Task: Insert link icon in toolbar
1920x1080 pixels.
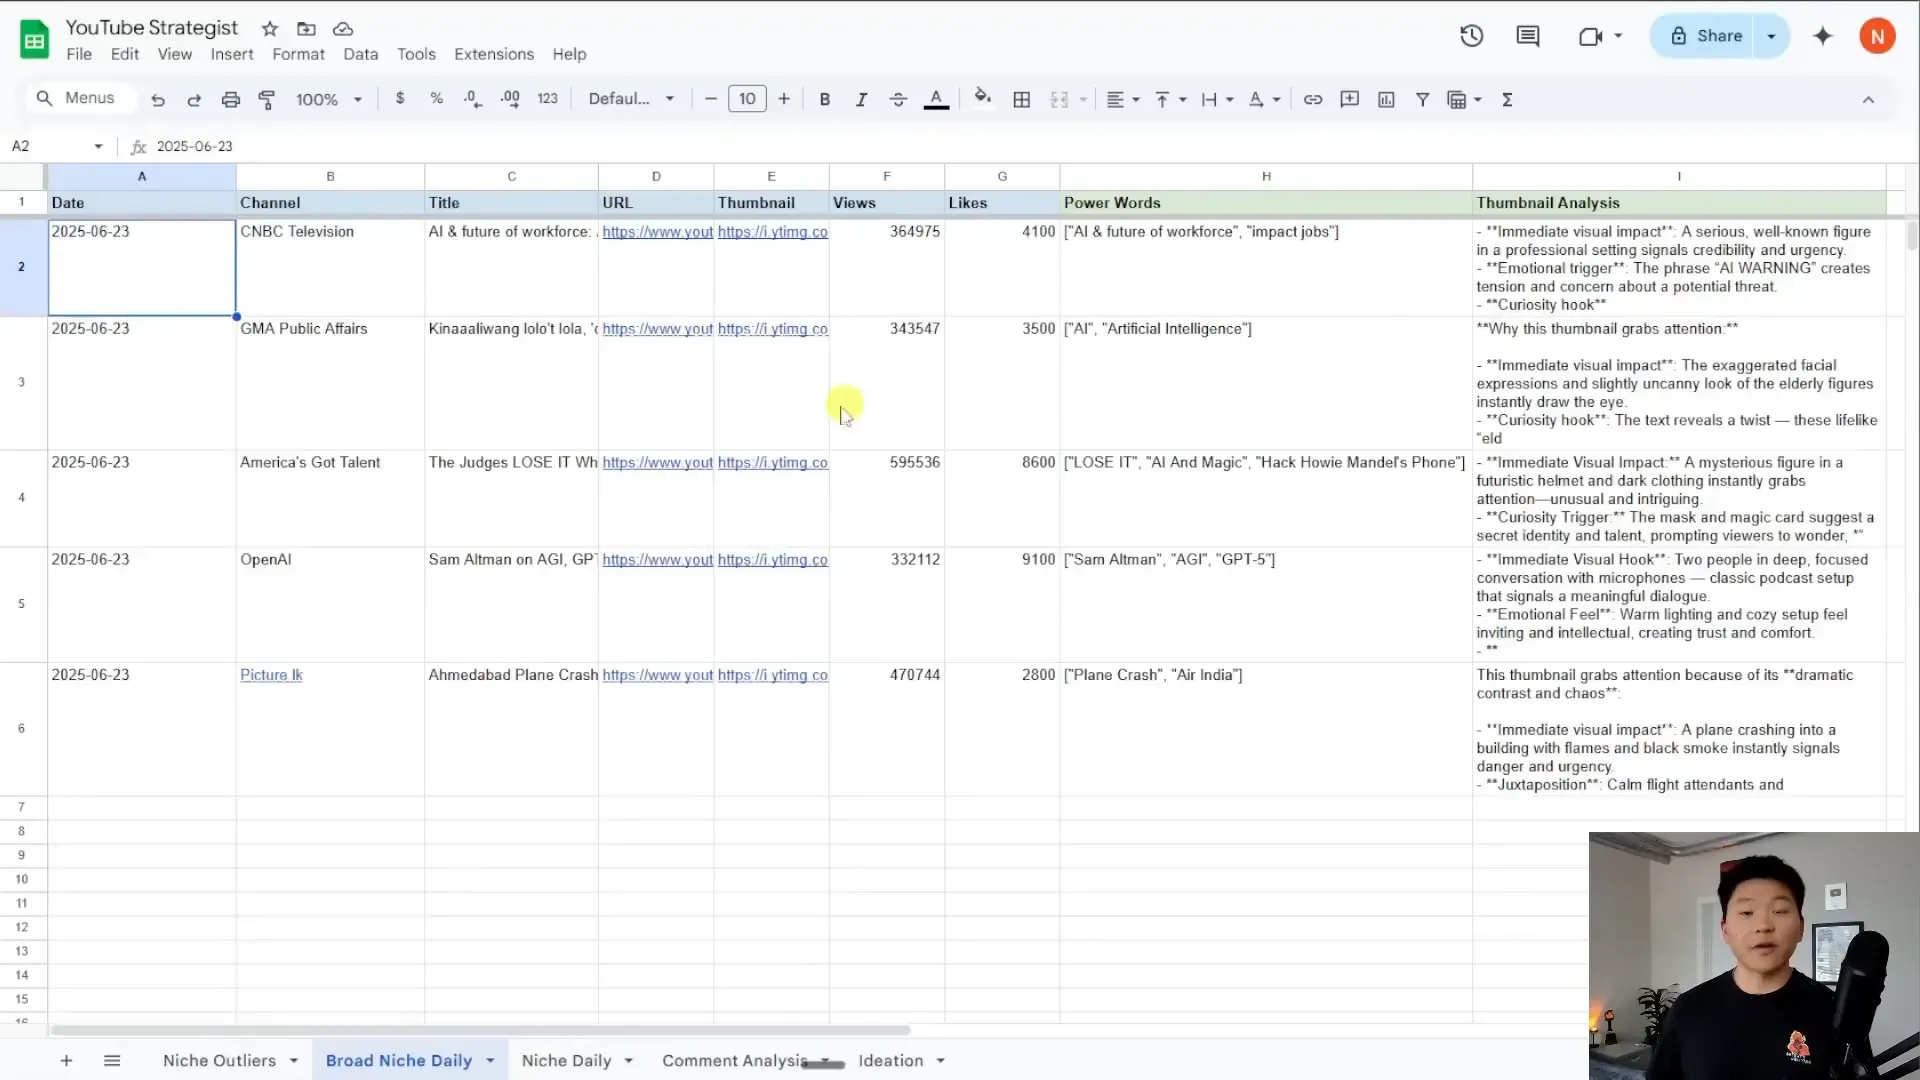Action: (1313, 99)
